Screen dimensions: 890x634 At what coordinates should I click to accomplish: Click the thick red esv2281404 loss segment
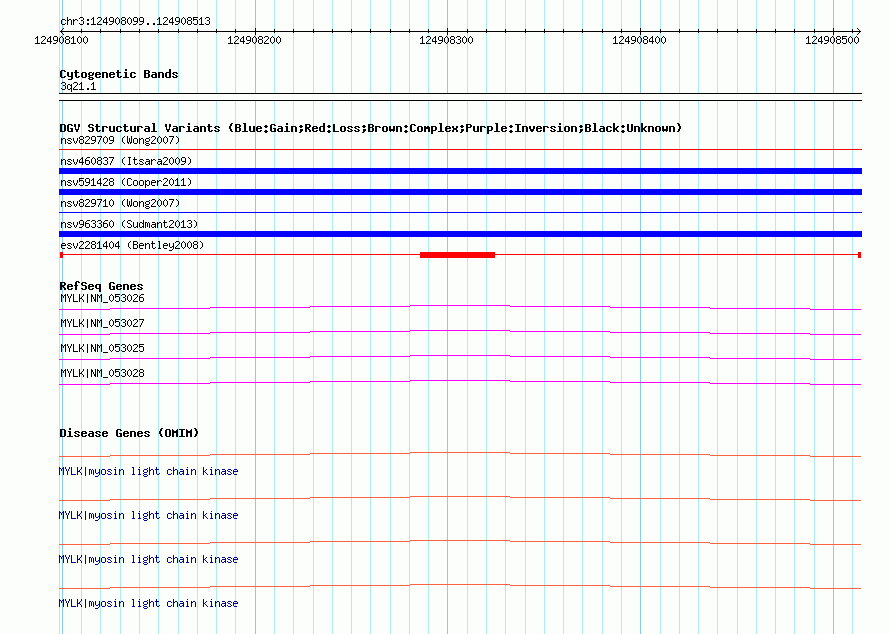point(457,255)
